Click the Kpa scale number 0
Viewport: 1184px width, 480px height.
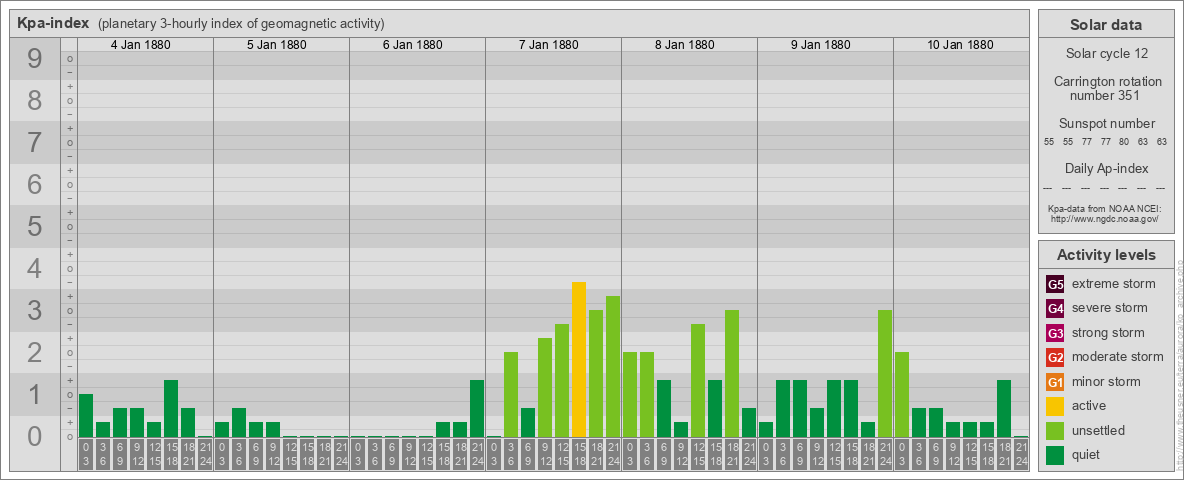(35, 436)
